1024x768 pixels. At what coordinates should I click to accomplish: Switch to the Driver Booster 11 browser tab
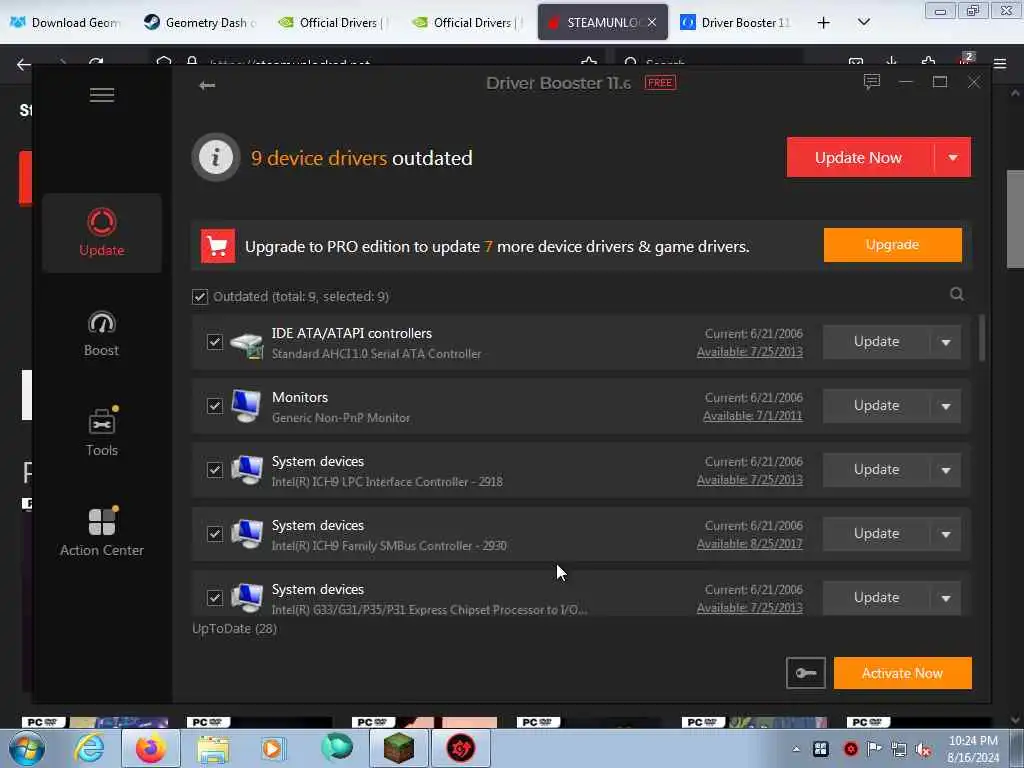click(x=737, y=22)
